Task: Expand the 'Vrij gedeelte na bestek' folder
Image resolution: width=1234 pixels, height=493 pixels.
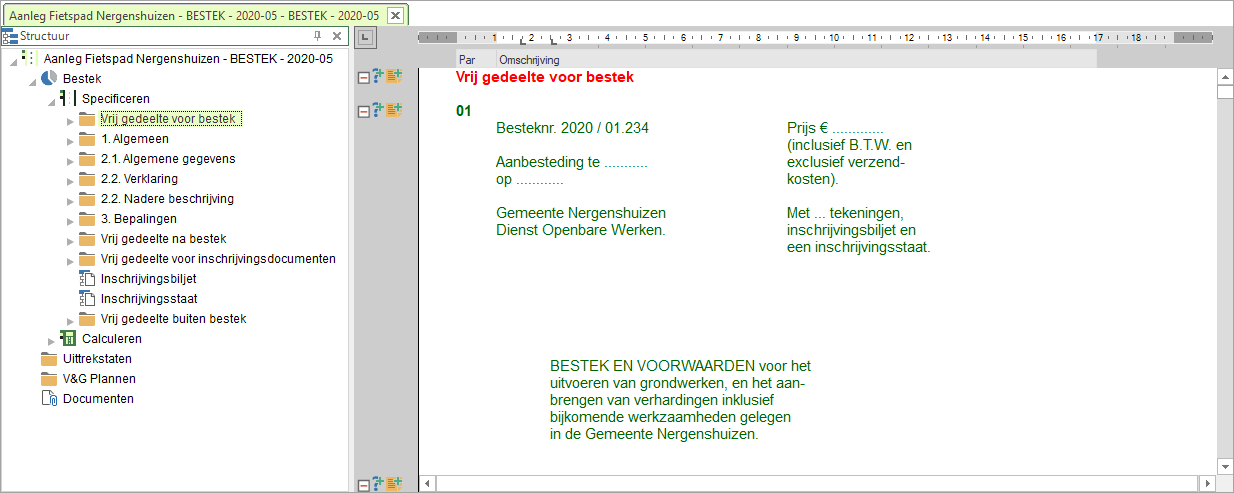Action: click(x=70, y=240)
